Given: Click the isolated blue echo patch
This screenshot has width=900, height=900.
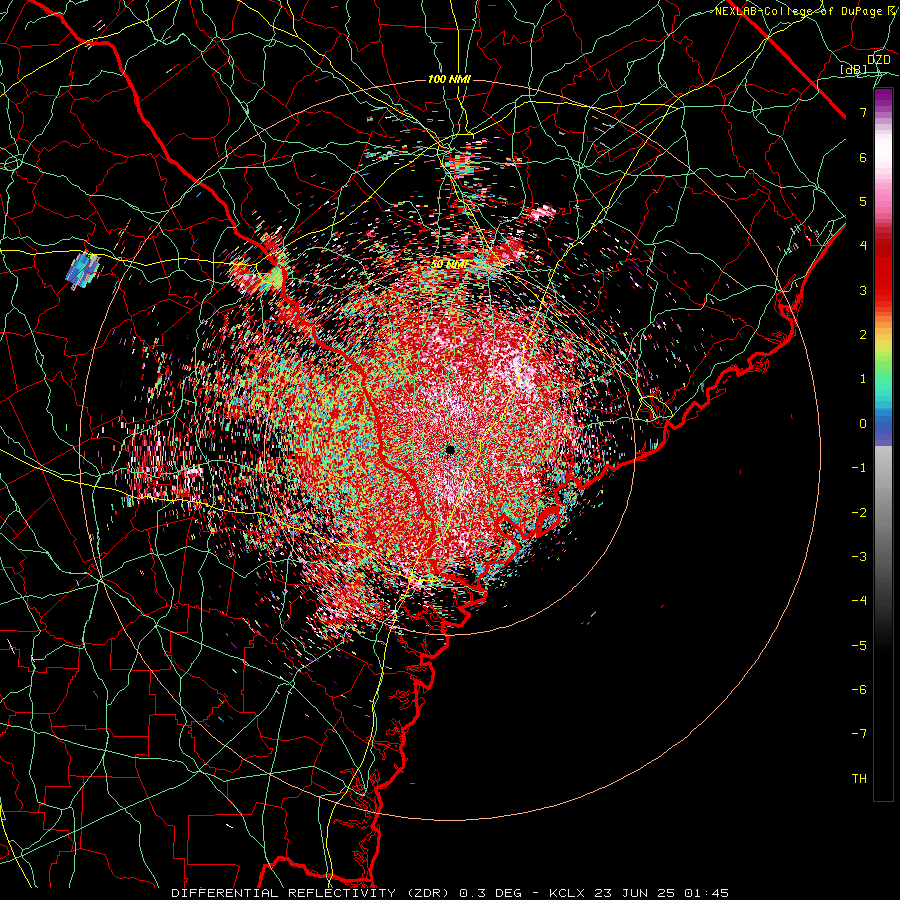Looking at the screenshot, I should point(83,270).
